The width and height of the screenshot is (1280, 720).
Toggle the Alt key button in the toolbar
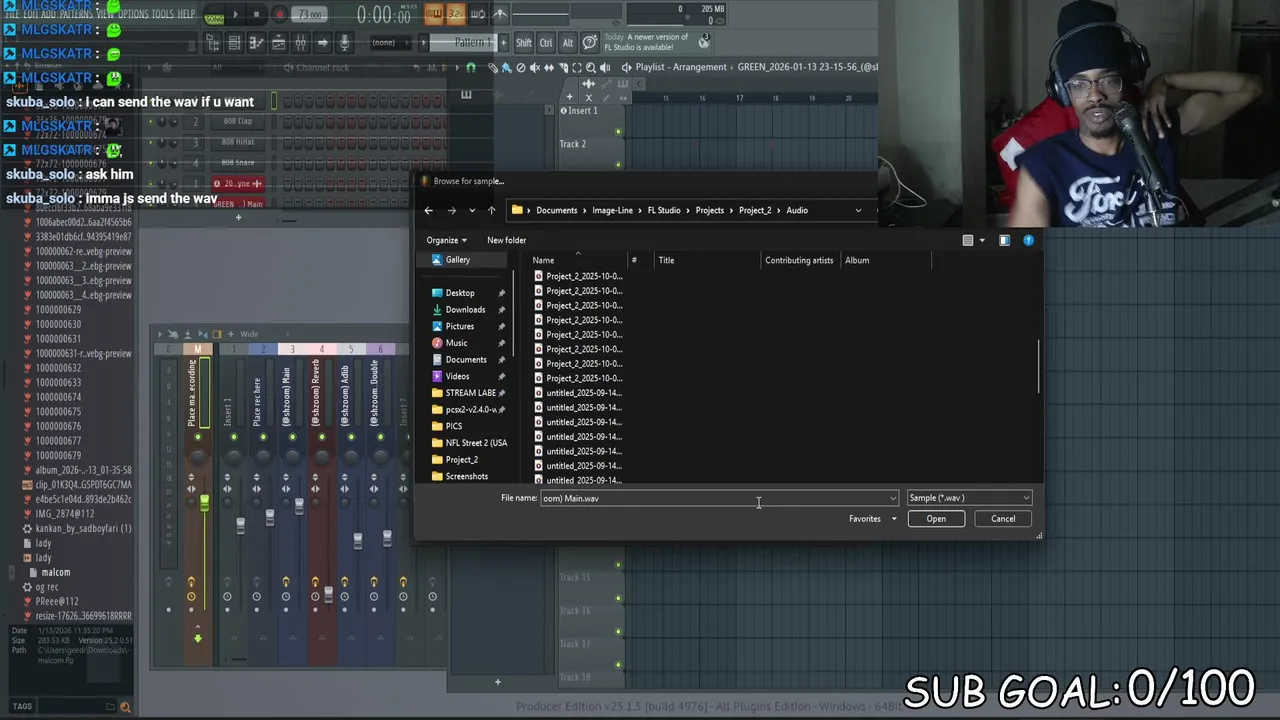568,42
